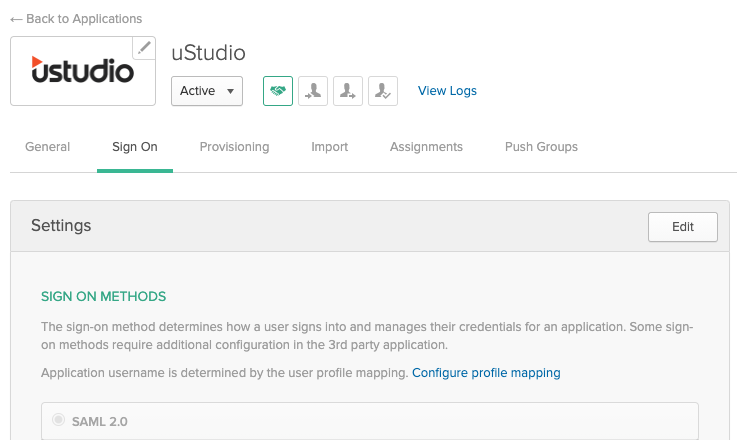This screenshot has width=737, height=440.
Task: Click the uStudio logo thumbnail
Action: click(83, 71)
